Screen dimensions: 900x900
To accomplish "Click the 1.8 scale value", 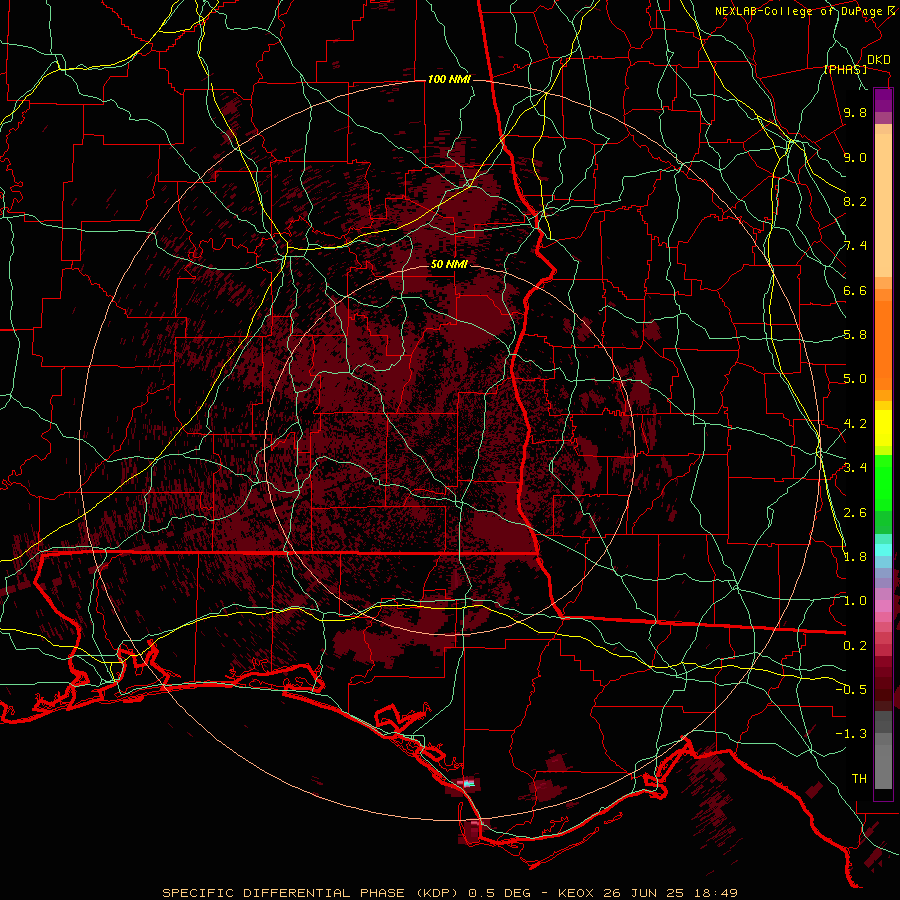I will (x=855, y=557).
